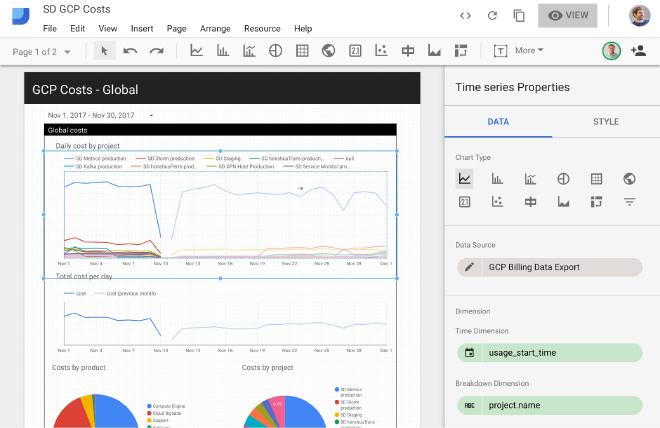Image resolution: width=660 pixels, height=428 pixels.
Task: Insert an area chart from toolbar
Action: pos(434,51)
